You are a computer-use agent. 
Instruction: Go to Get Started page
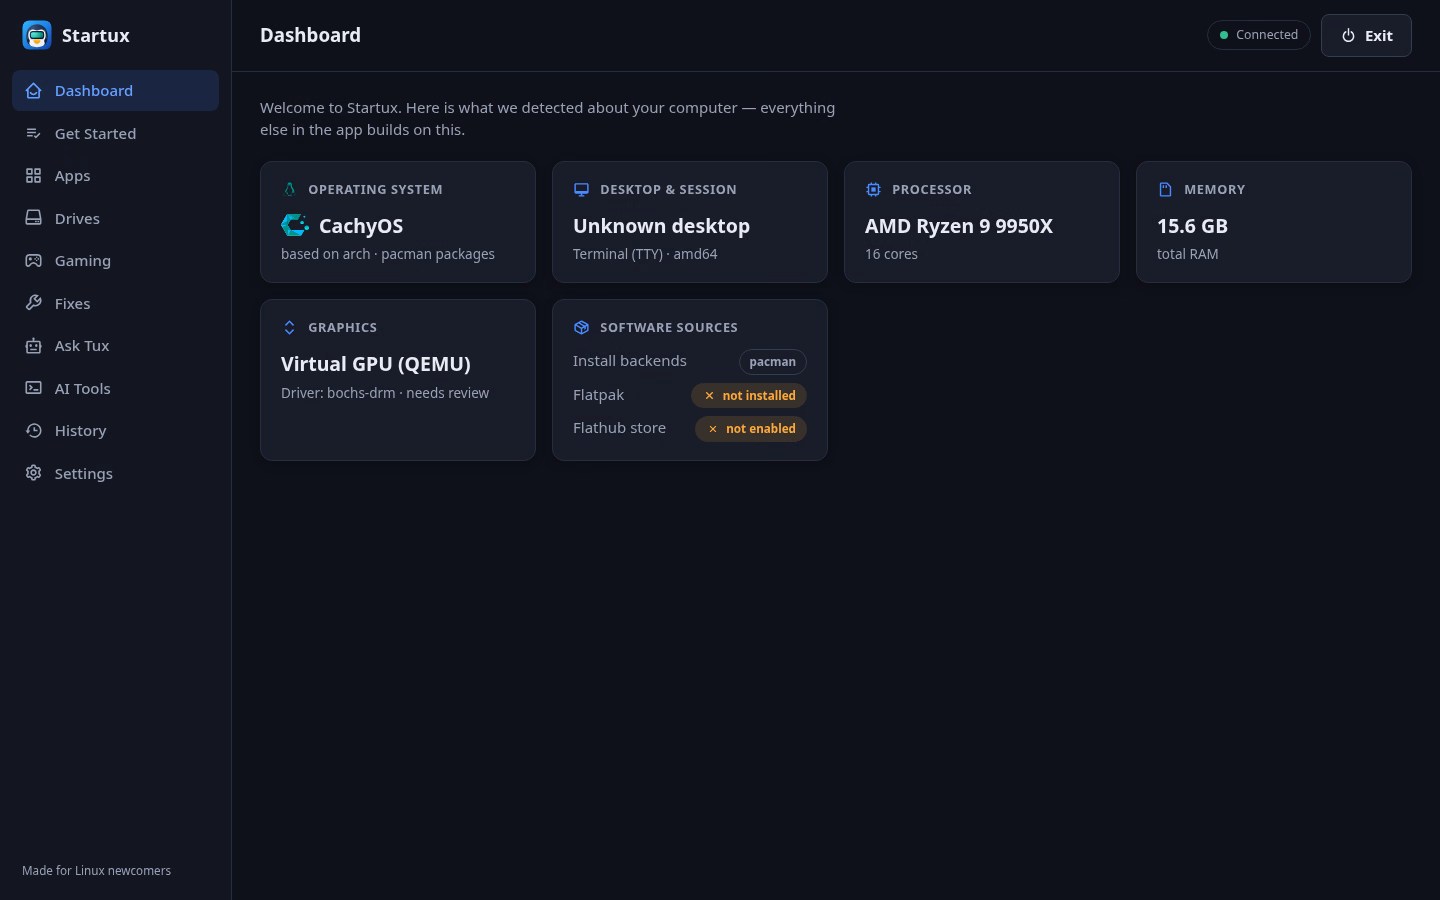point(116,133)
